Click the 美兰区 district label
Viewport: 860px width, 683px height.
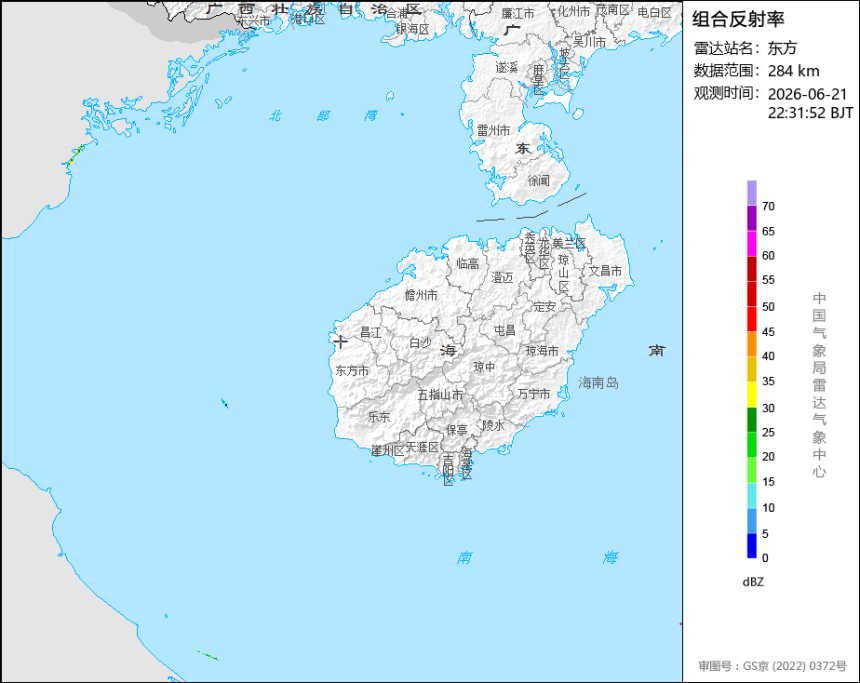click(569, 243)
